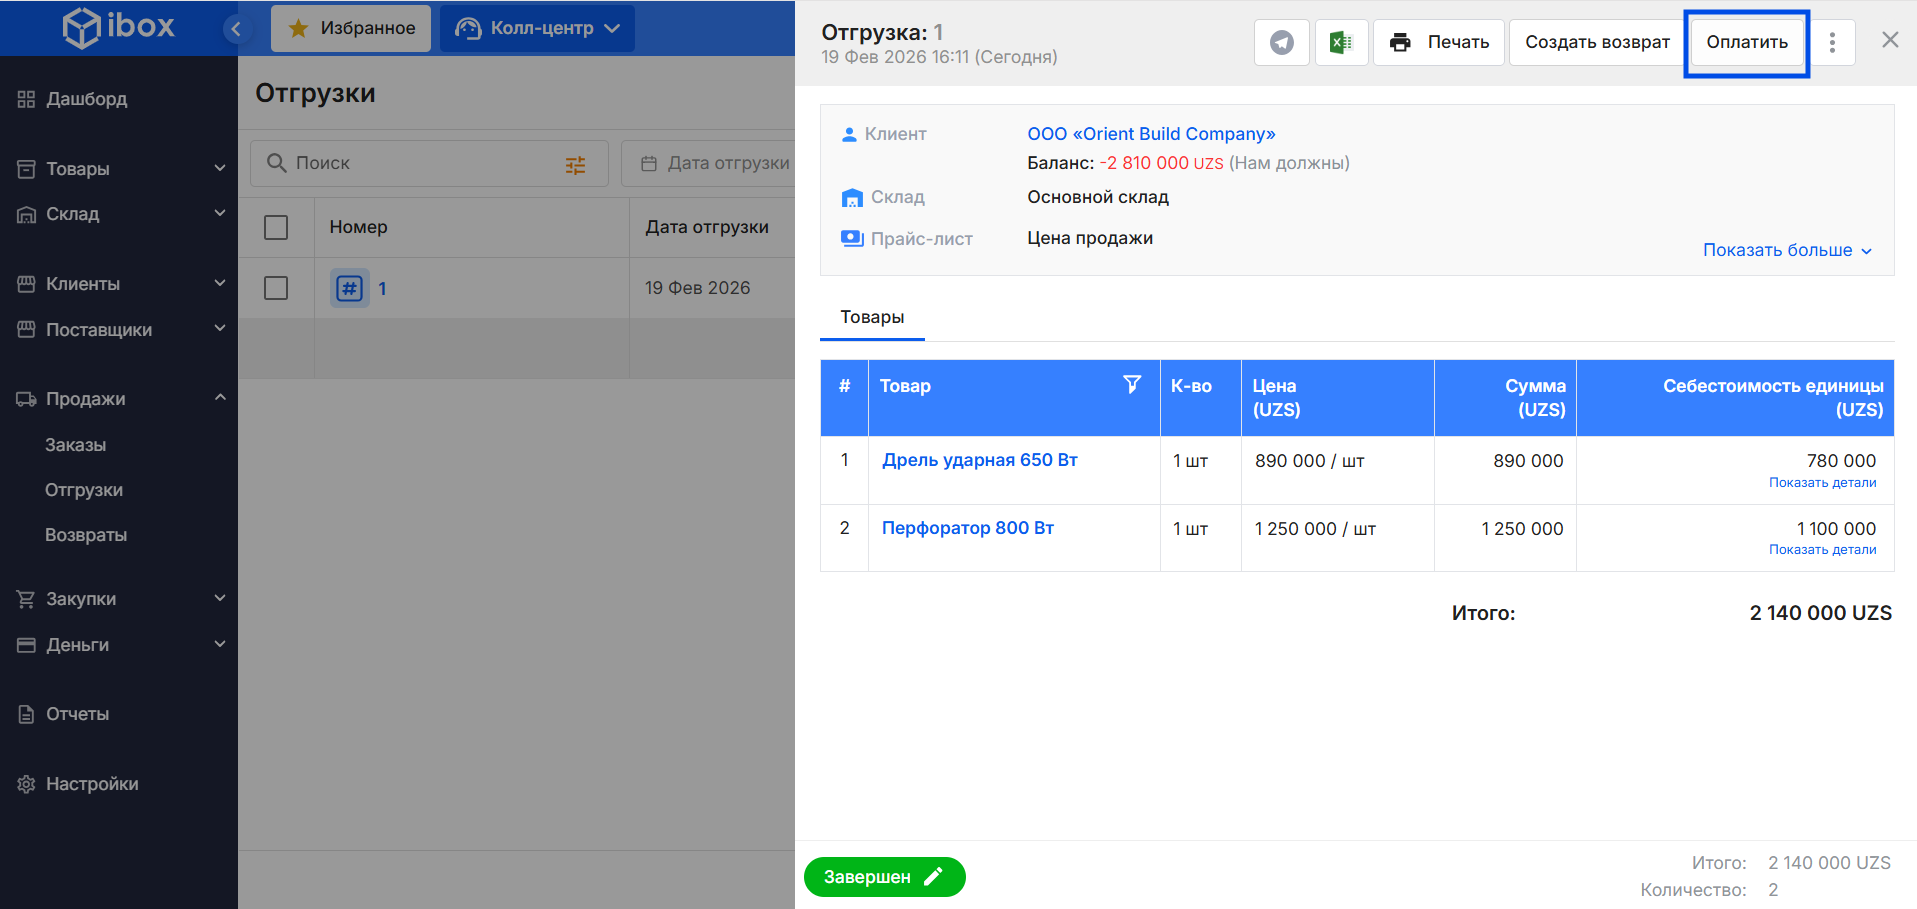Open client ООО «Orient Build Company» link
This screenshot has height=909, width=1917.
click(x=1151, y=134)
